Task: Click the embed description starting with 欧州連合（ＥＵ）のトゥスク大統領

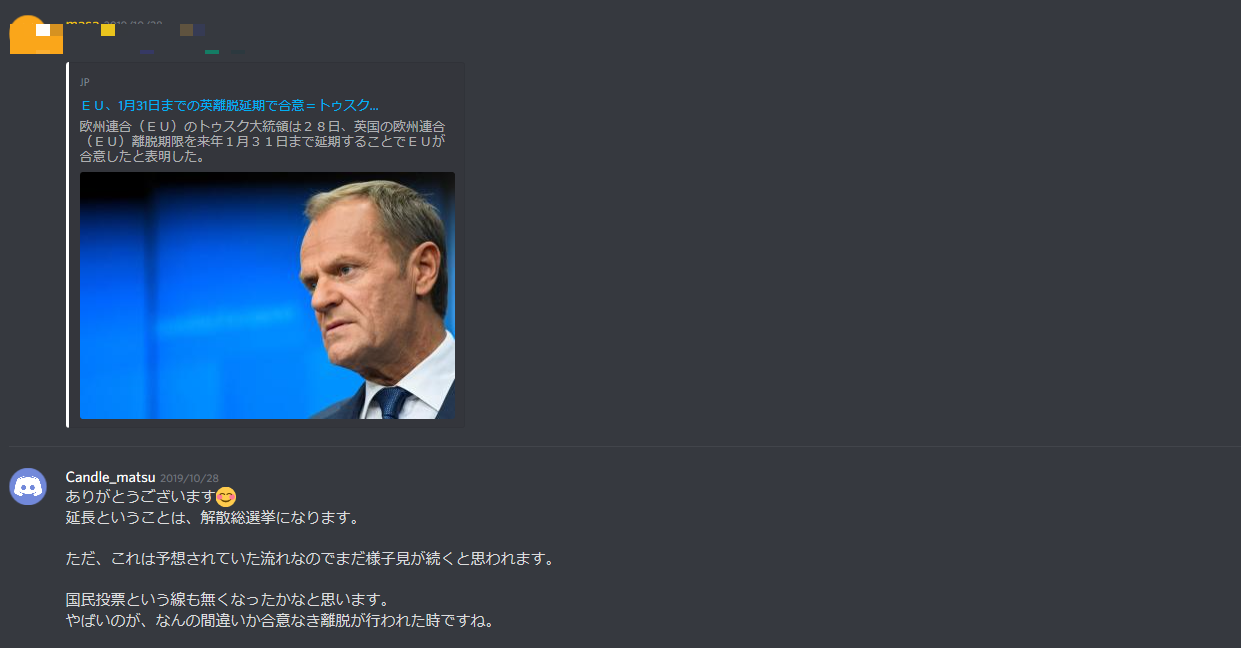Action: coord(262,141)
